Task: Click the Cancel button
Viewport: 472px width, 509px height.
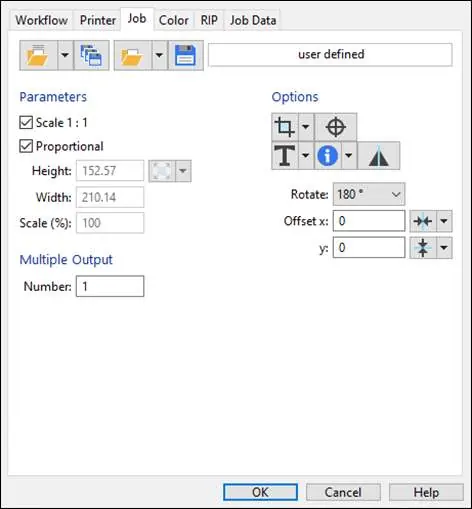Action: coord(343,492)
